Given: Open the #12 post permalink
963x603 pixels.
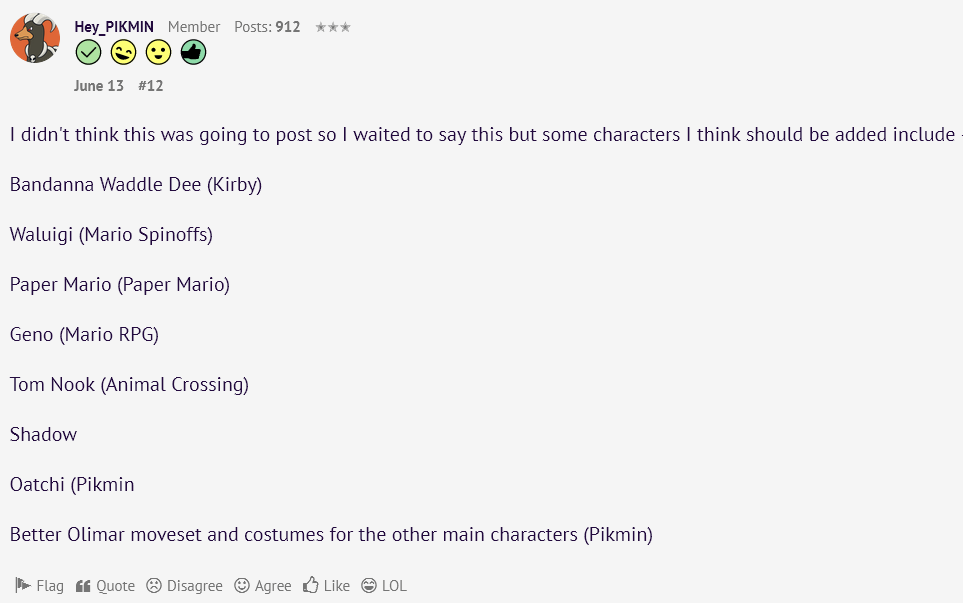Looking at the screenshot, I should (x=150, y=86).
